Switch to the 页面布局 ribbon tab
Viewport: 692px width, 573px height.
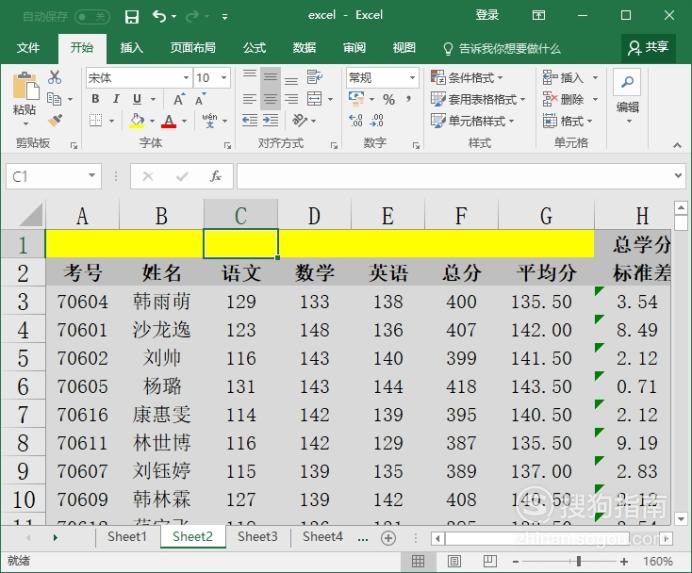(193, 48)
